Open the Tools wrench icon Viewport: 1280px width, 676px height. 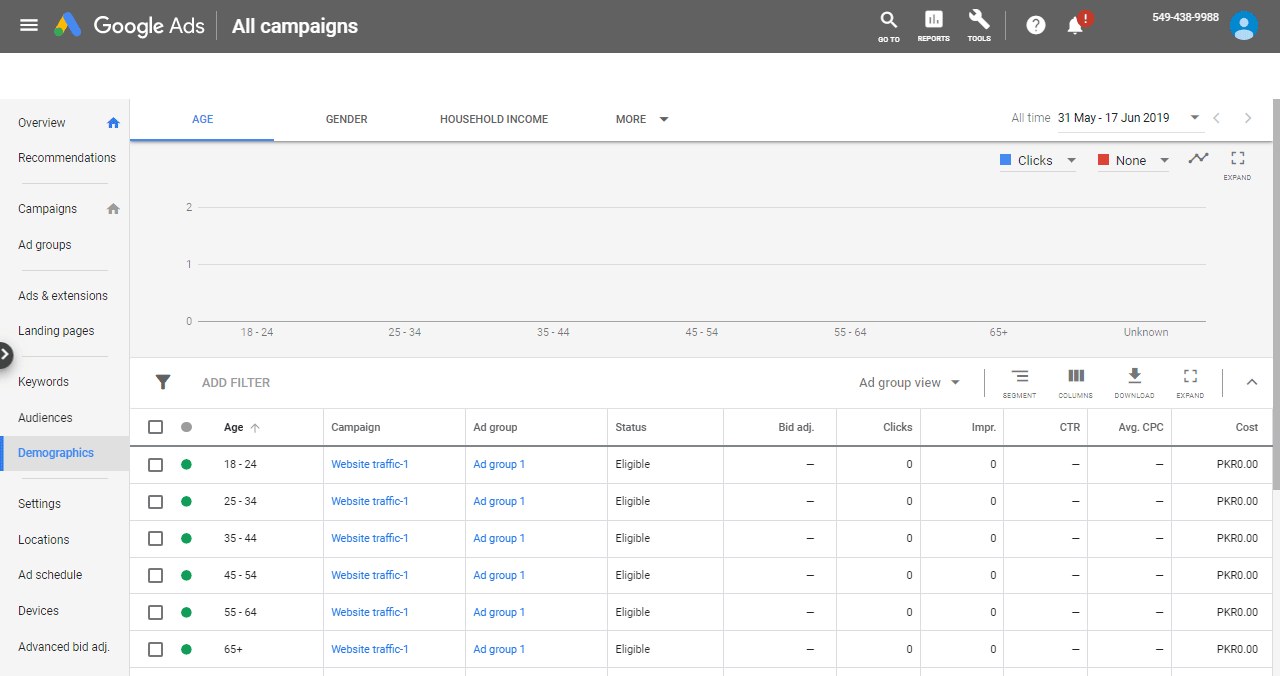click(979, 22)
